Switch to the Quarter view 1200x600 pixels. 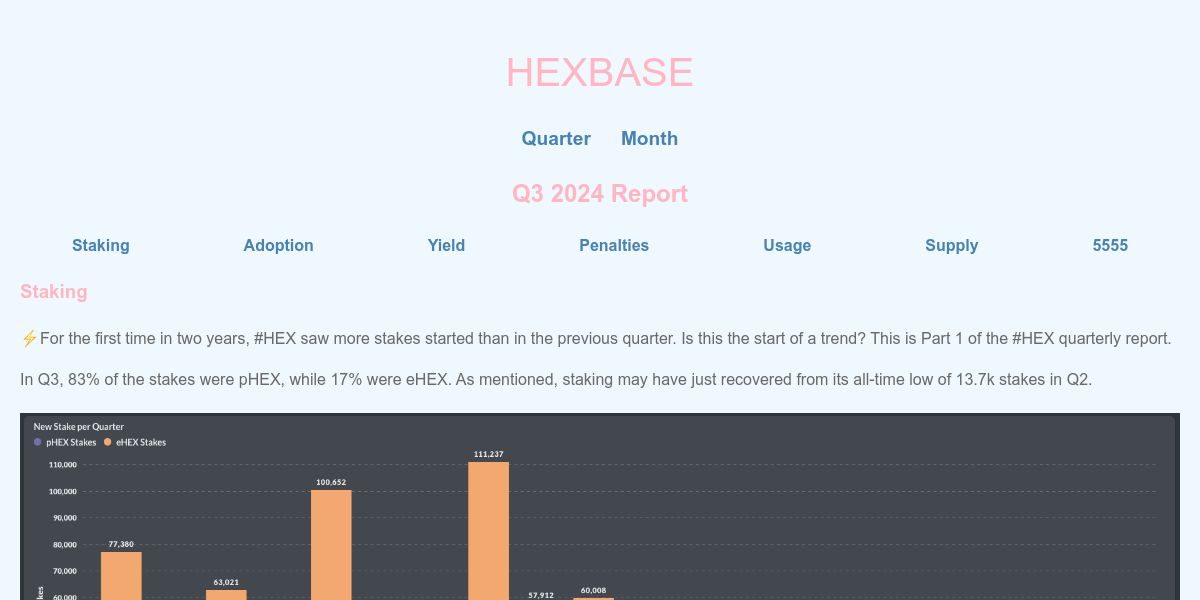pyautogui.click(x=556, y=139)
